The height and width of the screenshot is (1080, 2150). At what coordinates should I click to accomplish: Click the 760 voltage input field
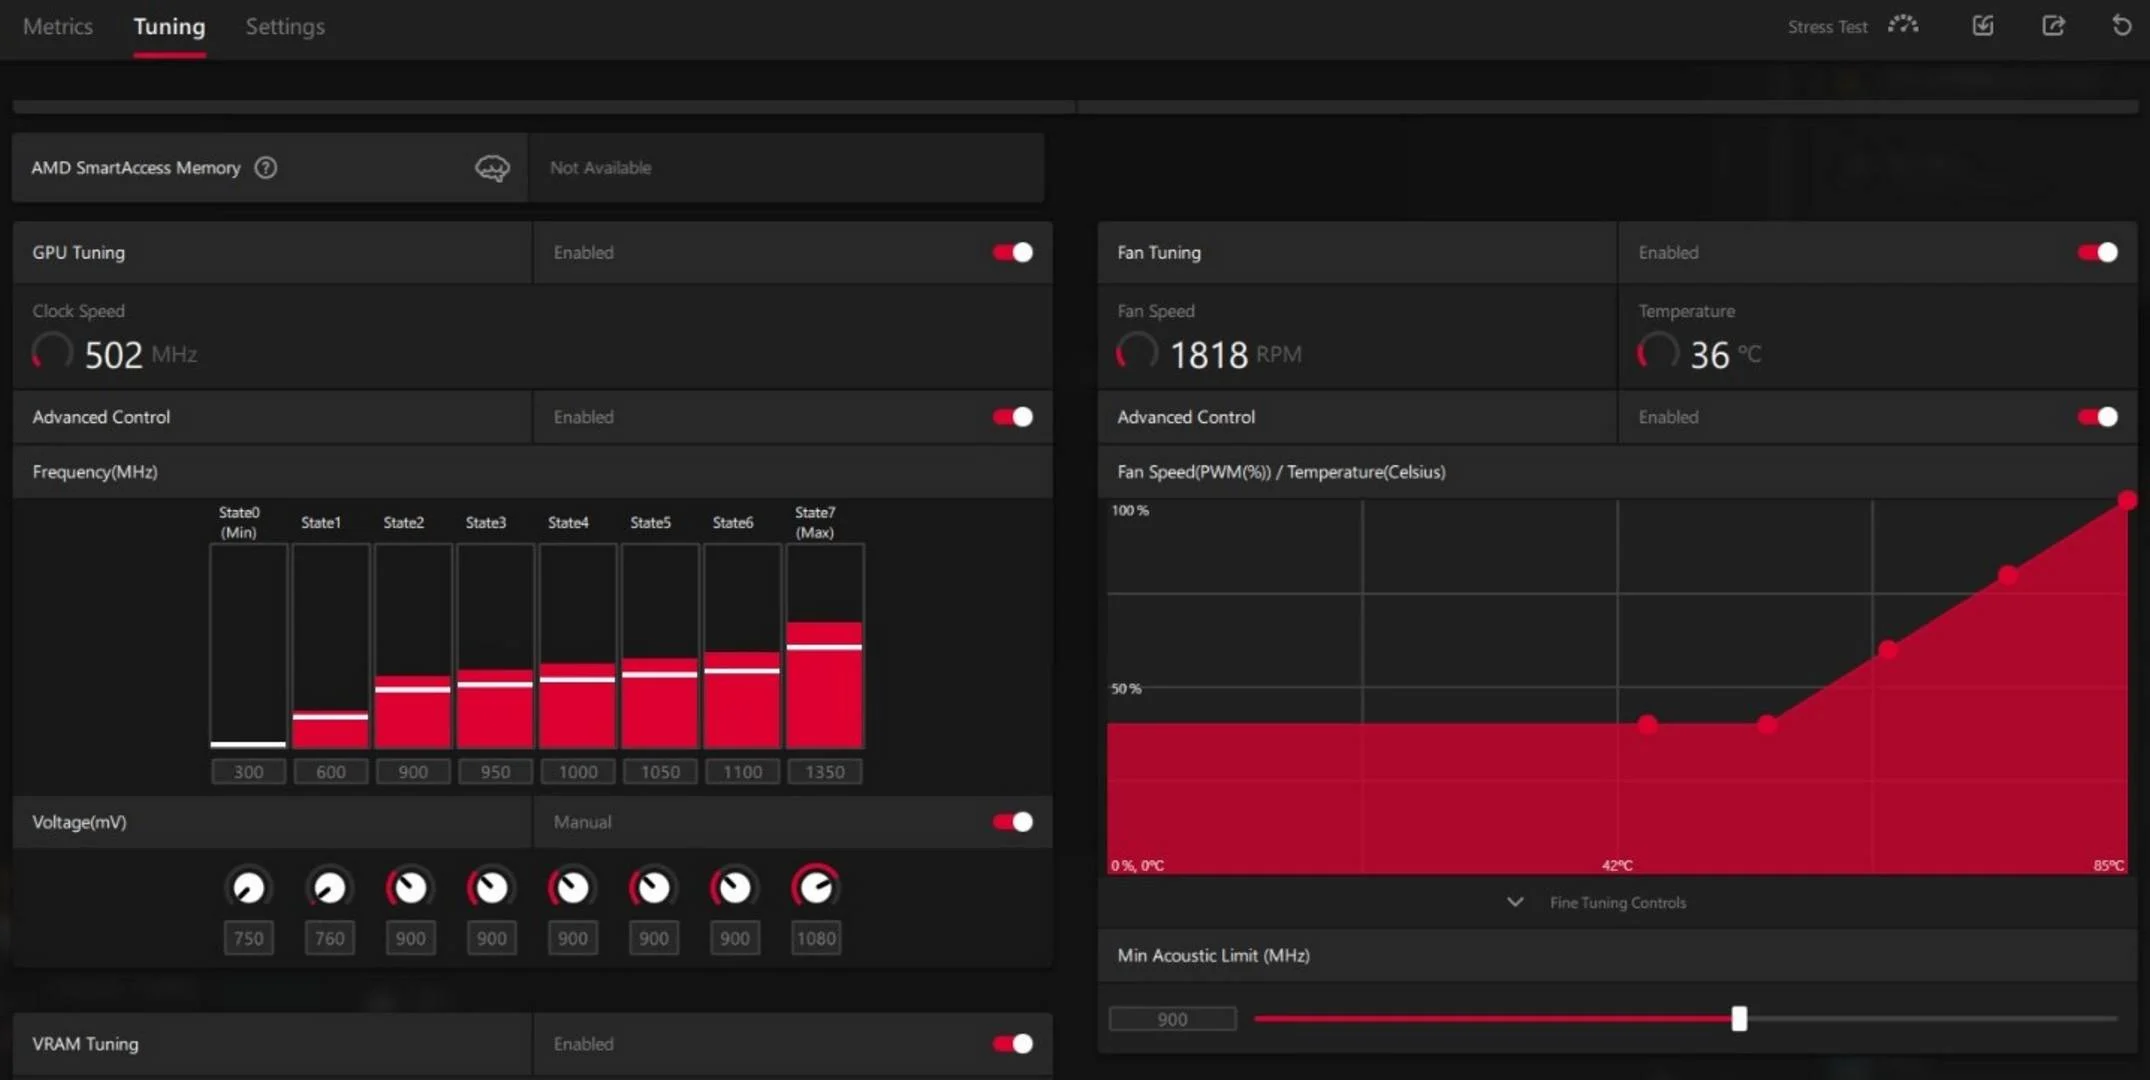329,938
